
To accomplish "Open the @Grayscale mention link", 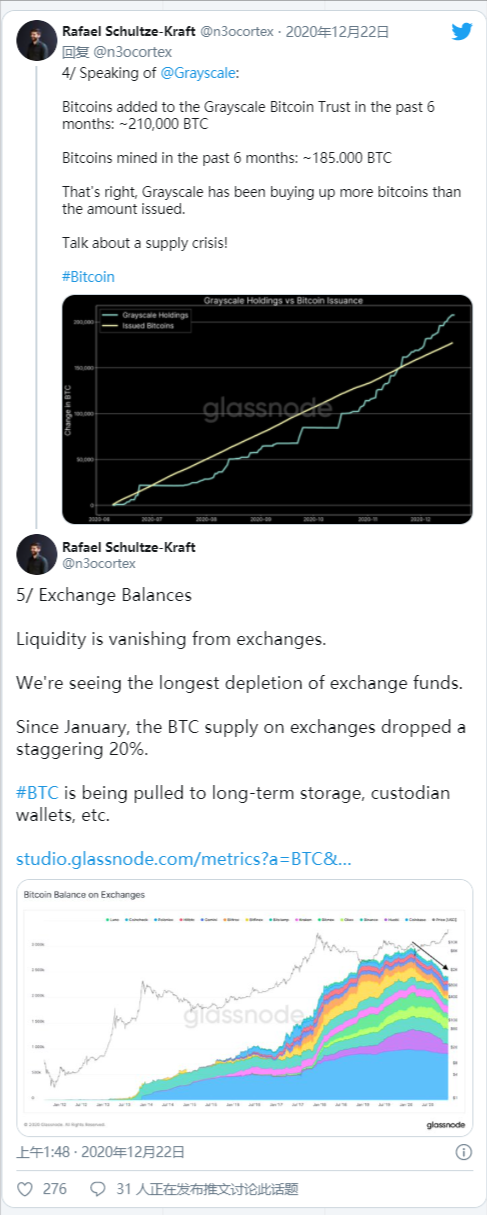I will point(197,73).
